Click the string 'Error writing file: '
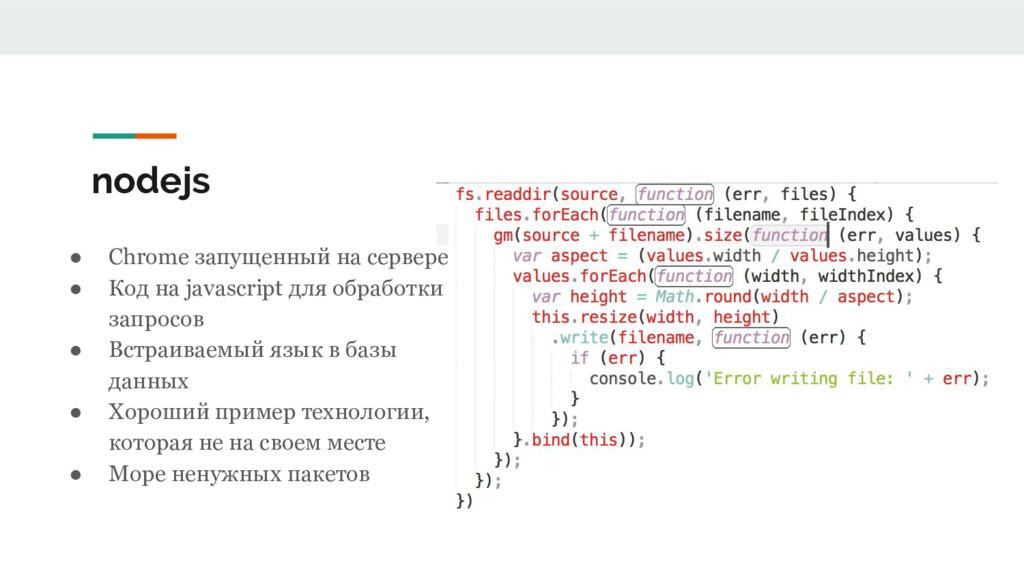 (808, 378)
